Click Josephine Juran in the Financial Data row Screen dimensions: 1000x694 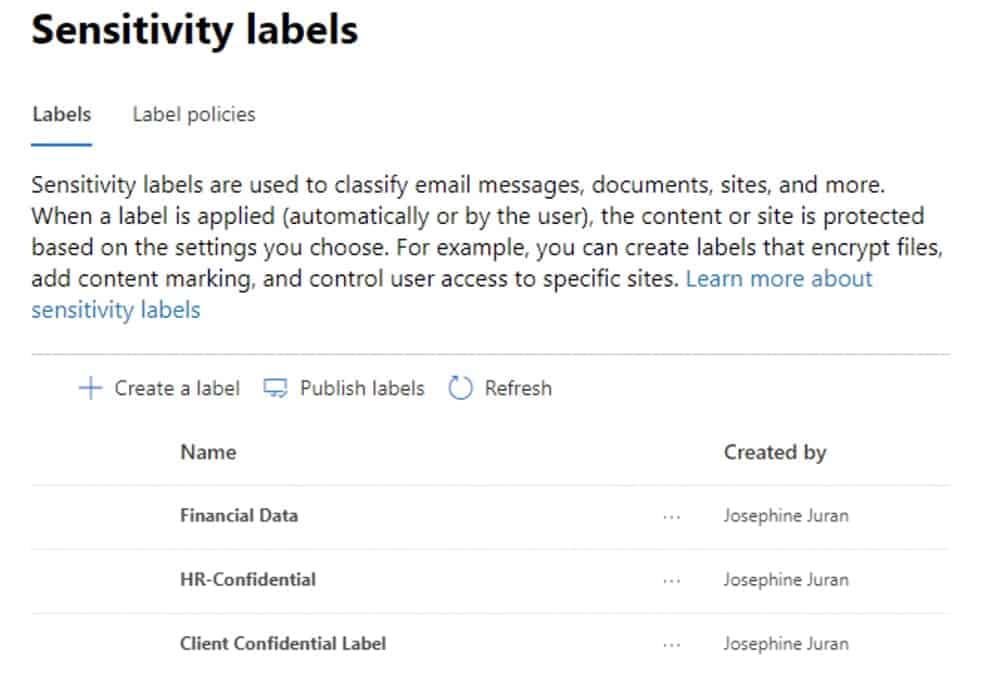(786, 515)
